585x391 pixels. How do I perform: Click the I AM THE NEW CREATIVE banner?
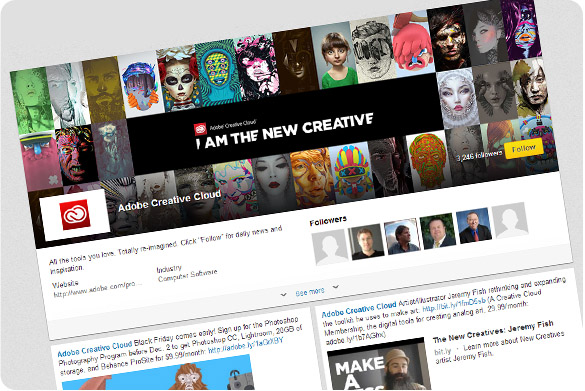point(285,130)
